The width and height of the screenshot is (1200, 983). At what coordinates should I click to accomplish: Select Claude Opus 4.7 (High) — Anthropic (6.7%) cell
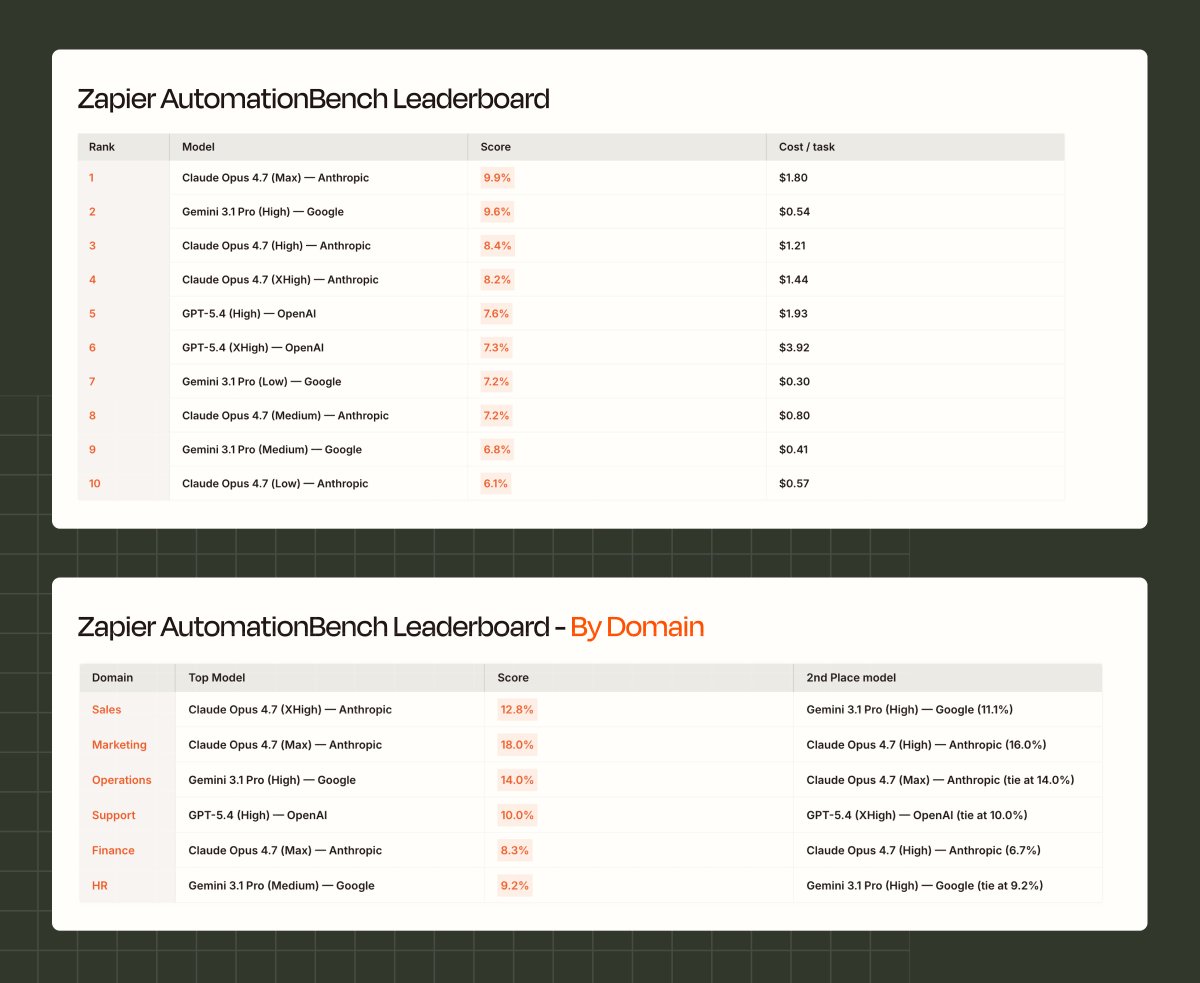[948, 850]
